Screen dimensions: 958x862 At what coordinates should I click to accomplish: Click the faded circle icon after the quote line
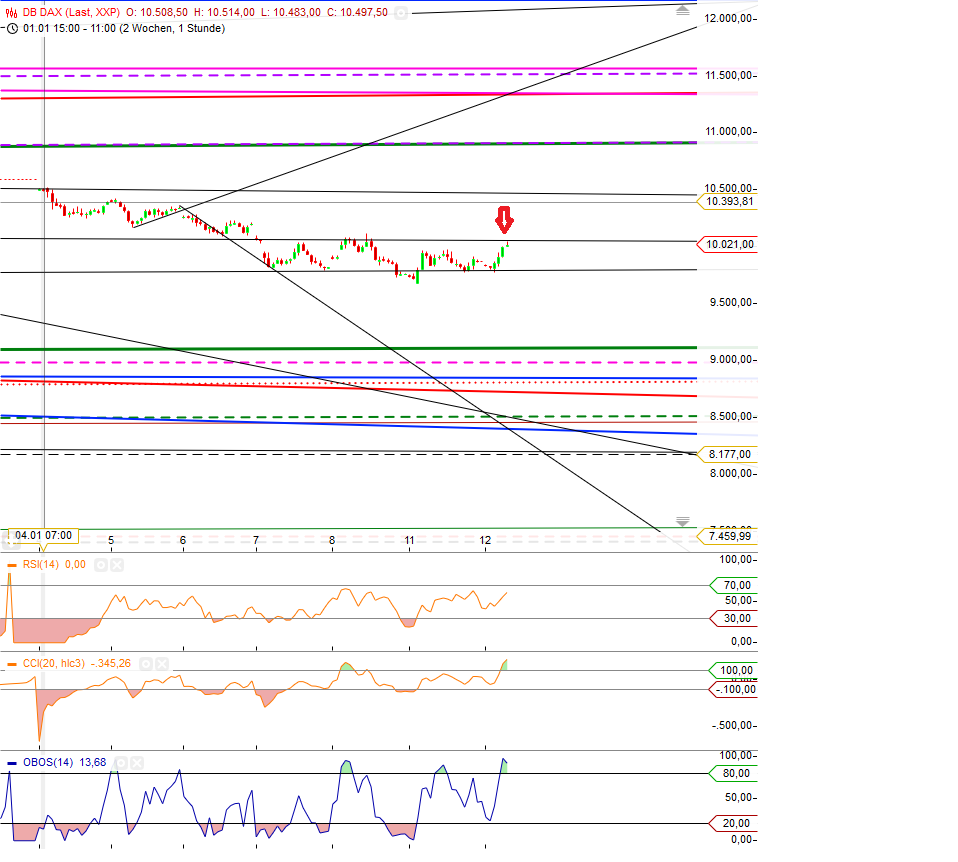(400, 13)
